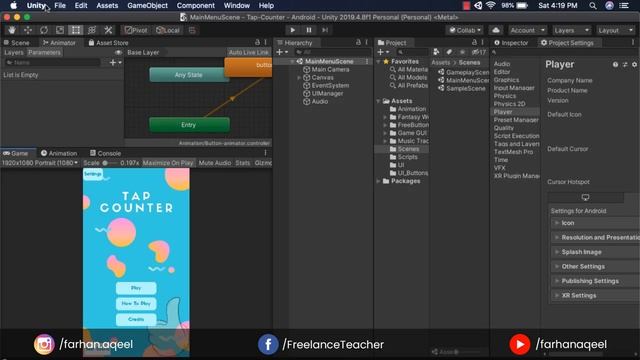The image size is (640, 360).
Task: Toggle Auto Live Link
Action: point(249,53)
